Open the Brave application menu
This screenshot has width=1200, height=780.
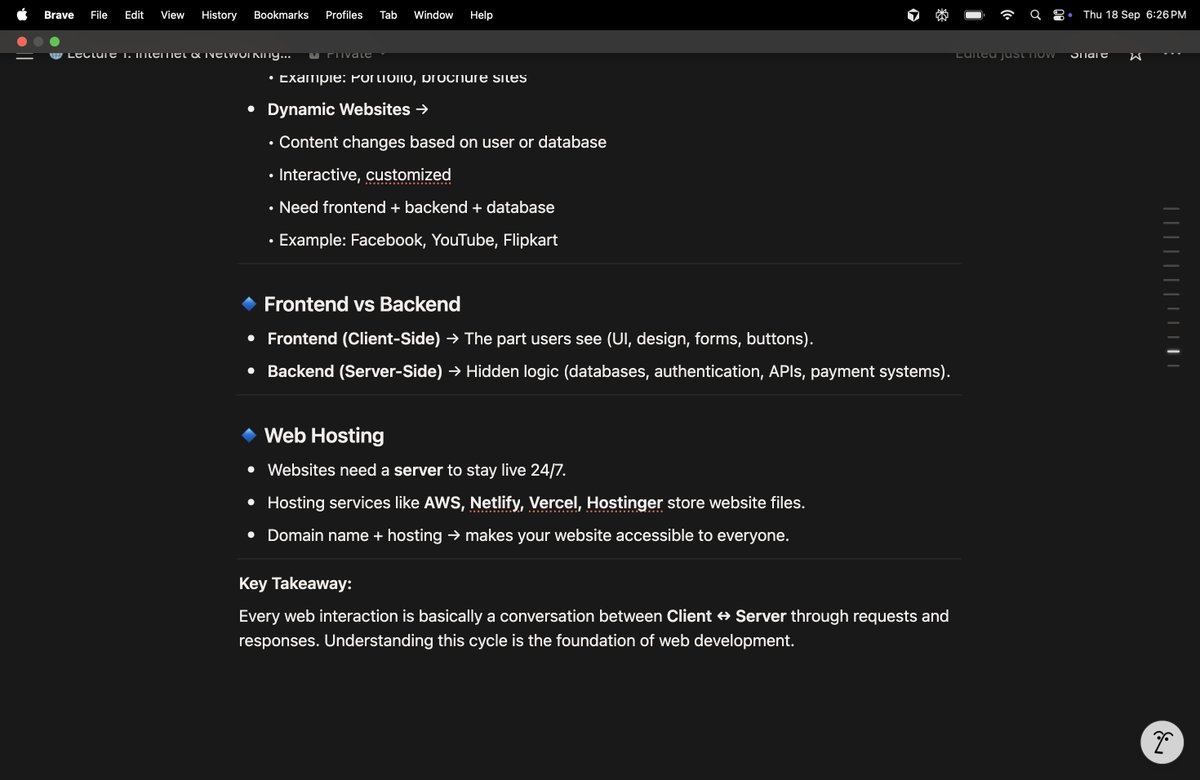[x=59, y=15]
